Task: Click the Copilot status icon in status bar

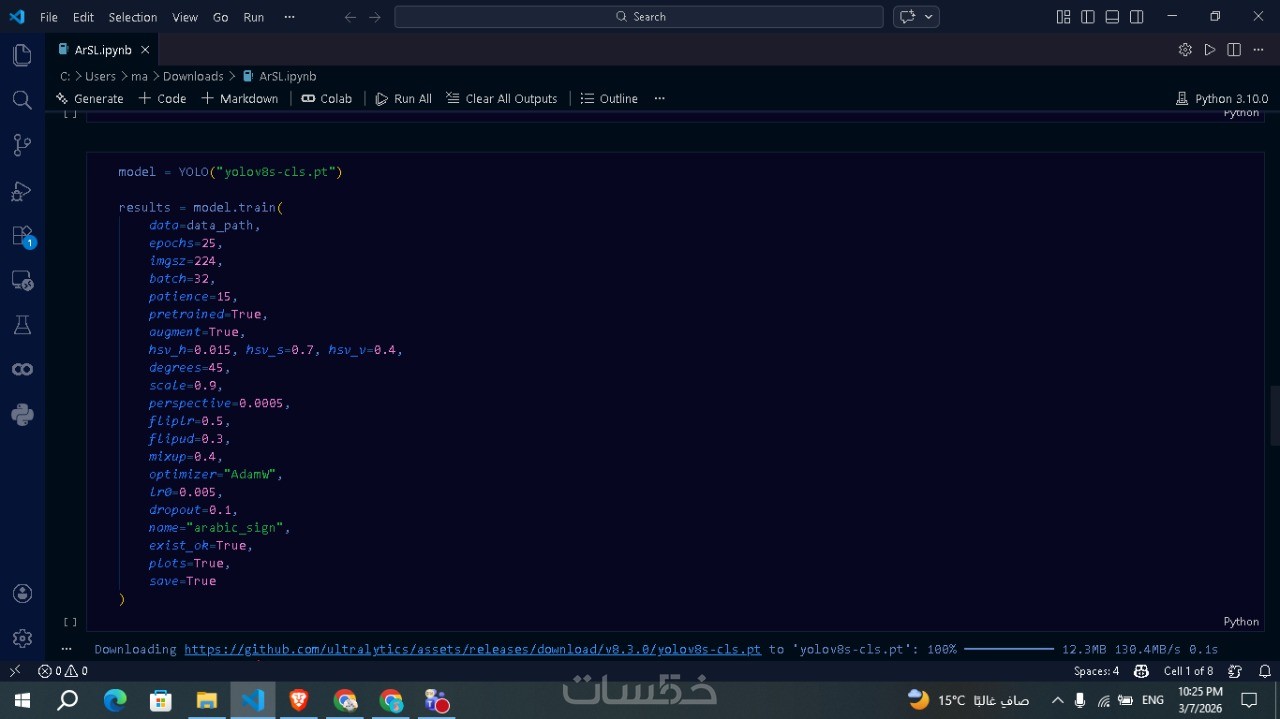Action: [1141, 671]
